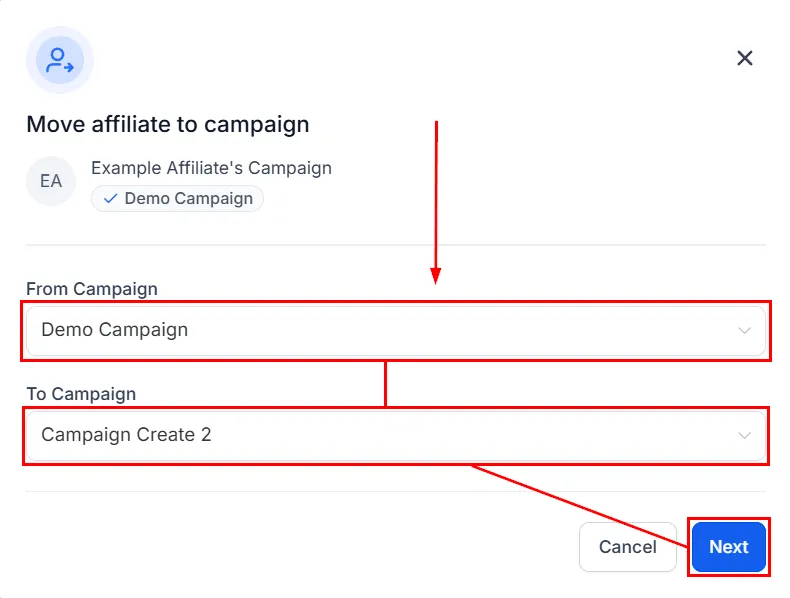The height and width of the screenshot is (598, 790).
Task: Click the blue checkmark in Demo Campaign badge
Action: pyautogui.click(x=110, y=198)
